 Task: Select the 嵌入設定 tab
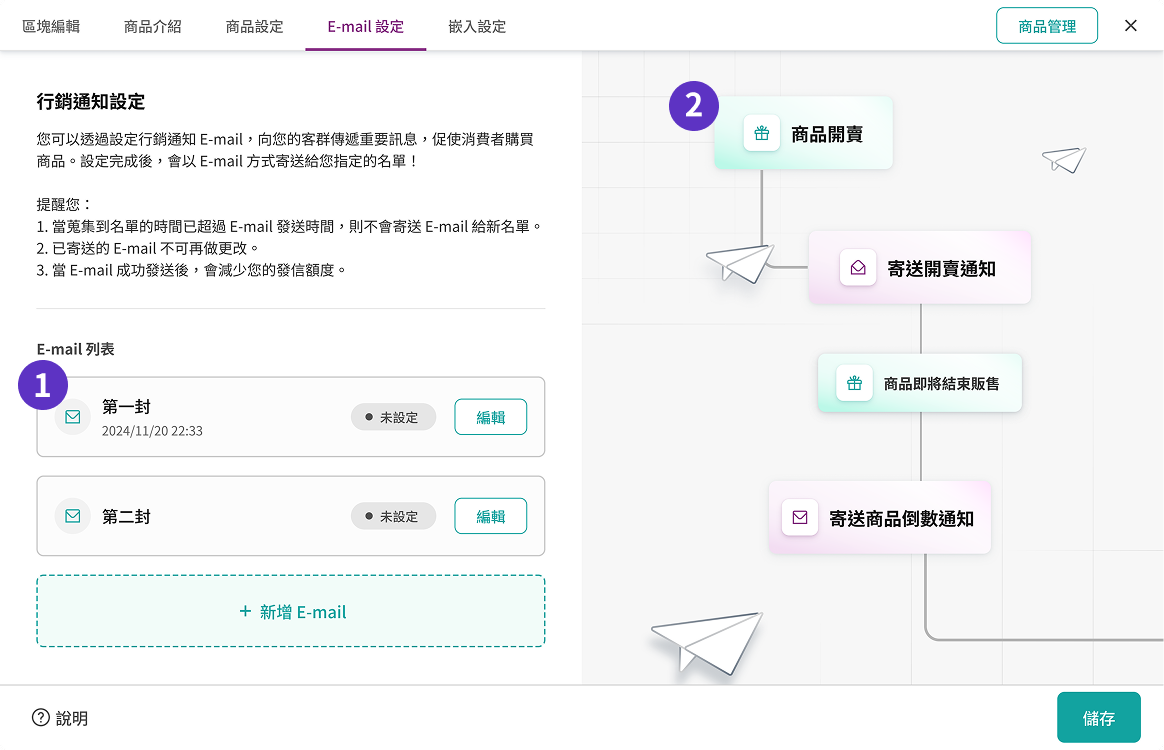tap(477, 27)
